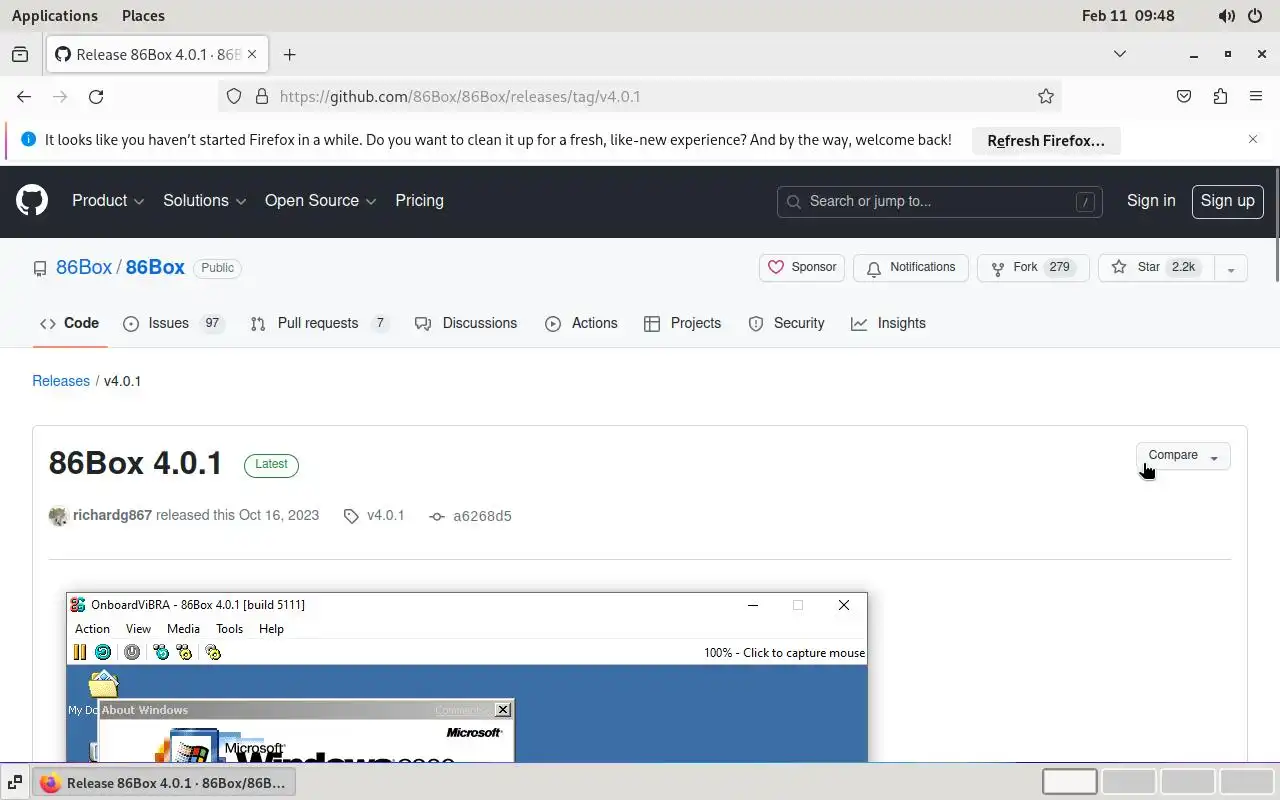Screen dimensions: 1280x800
Task: Open commit a6268d5 link
Action: point(482,517)
